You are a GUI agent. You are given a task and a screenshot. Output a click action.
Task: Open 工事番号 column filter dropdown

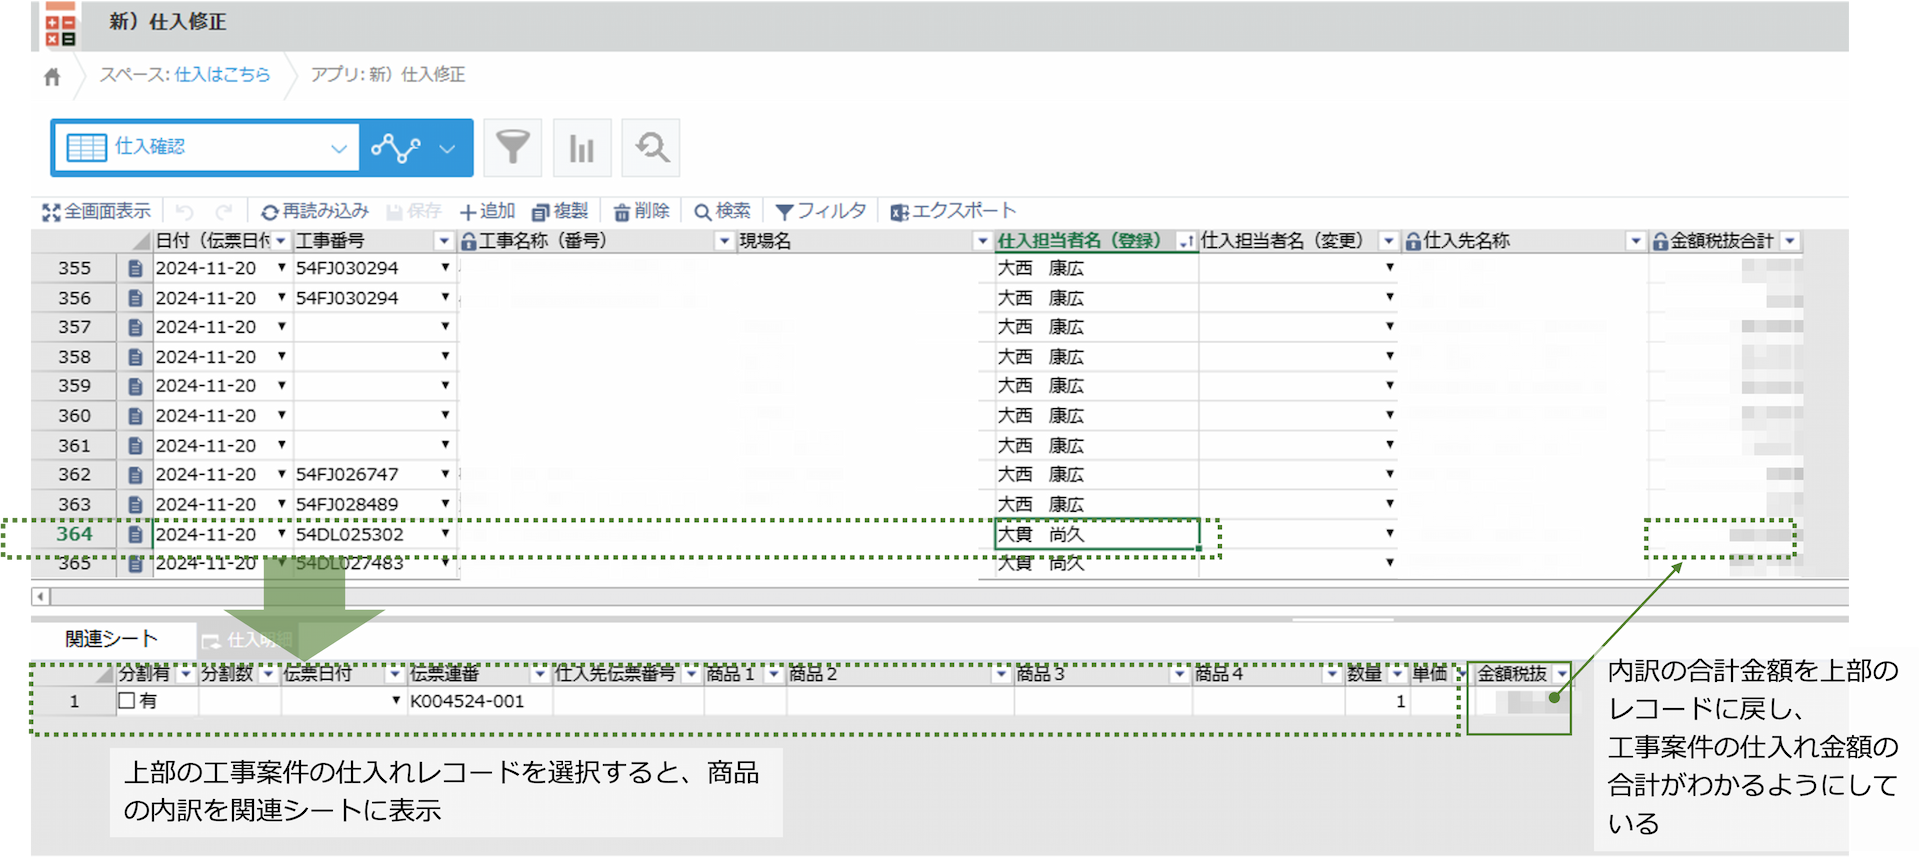444,241
